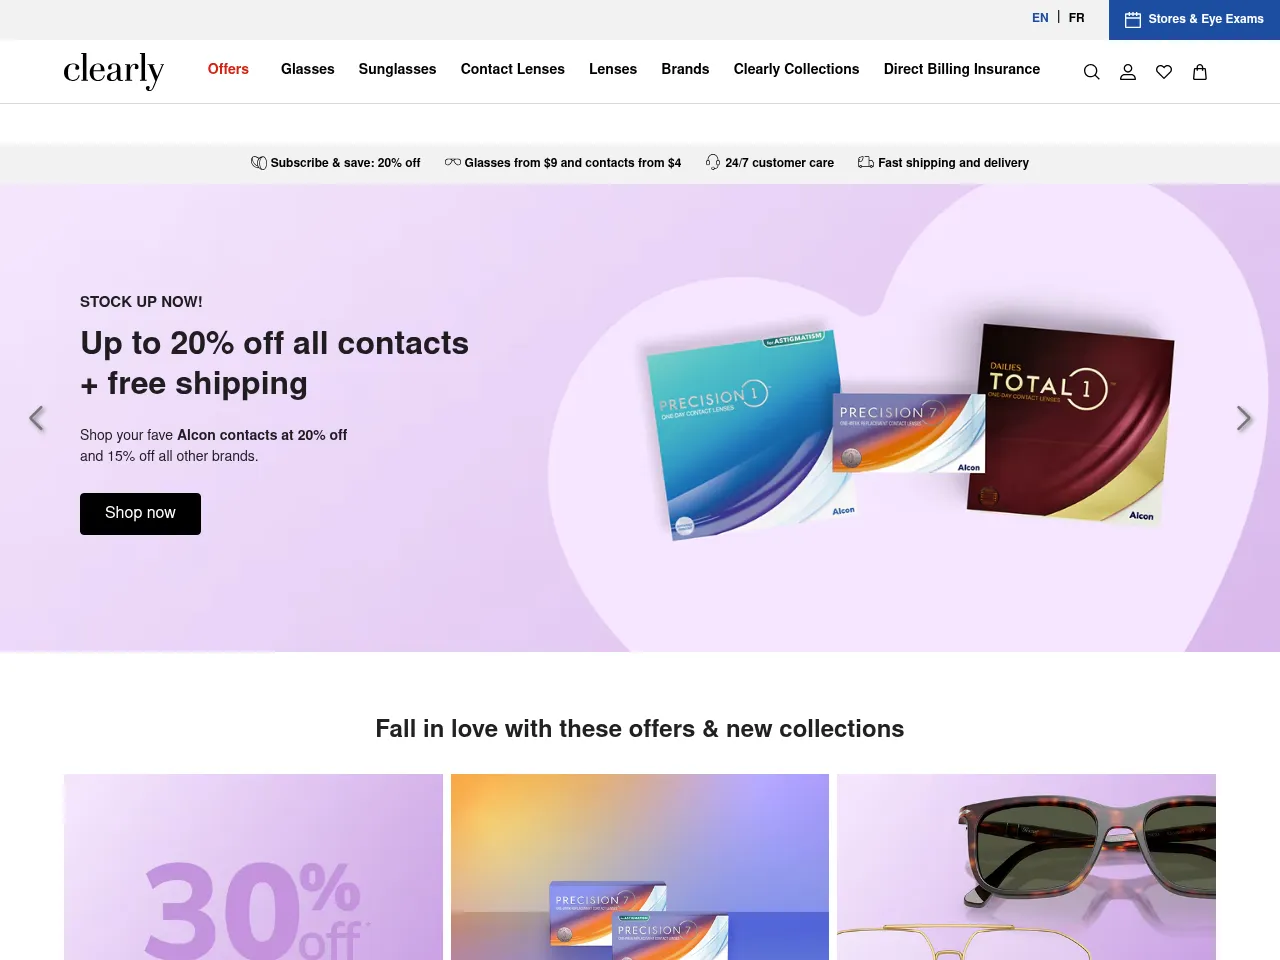The image size is (1280, 960).
Task: Switch language to FR
Action: pos(1076,18)
